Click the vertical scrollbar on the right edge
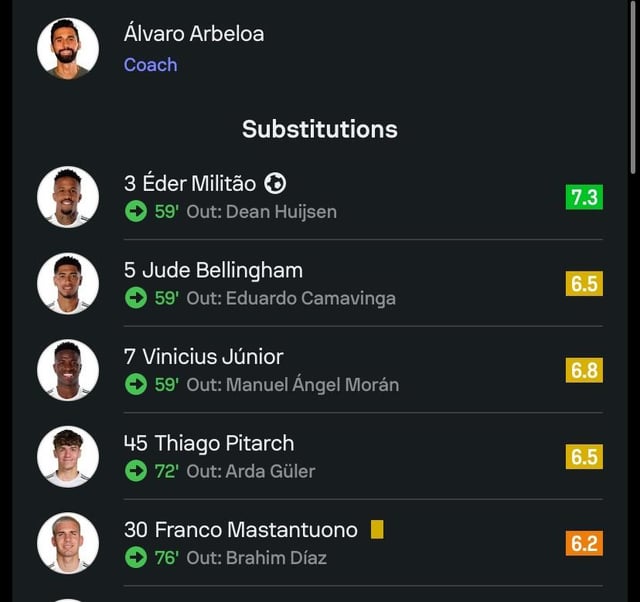This screenshot has width=640, height=602. click(633, 90)
